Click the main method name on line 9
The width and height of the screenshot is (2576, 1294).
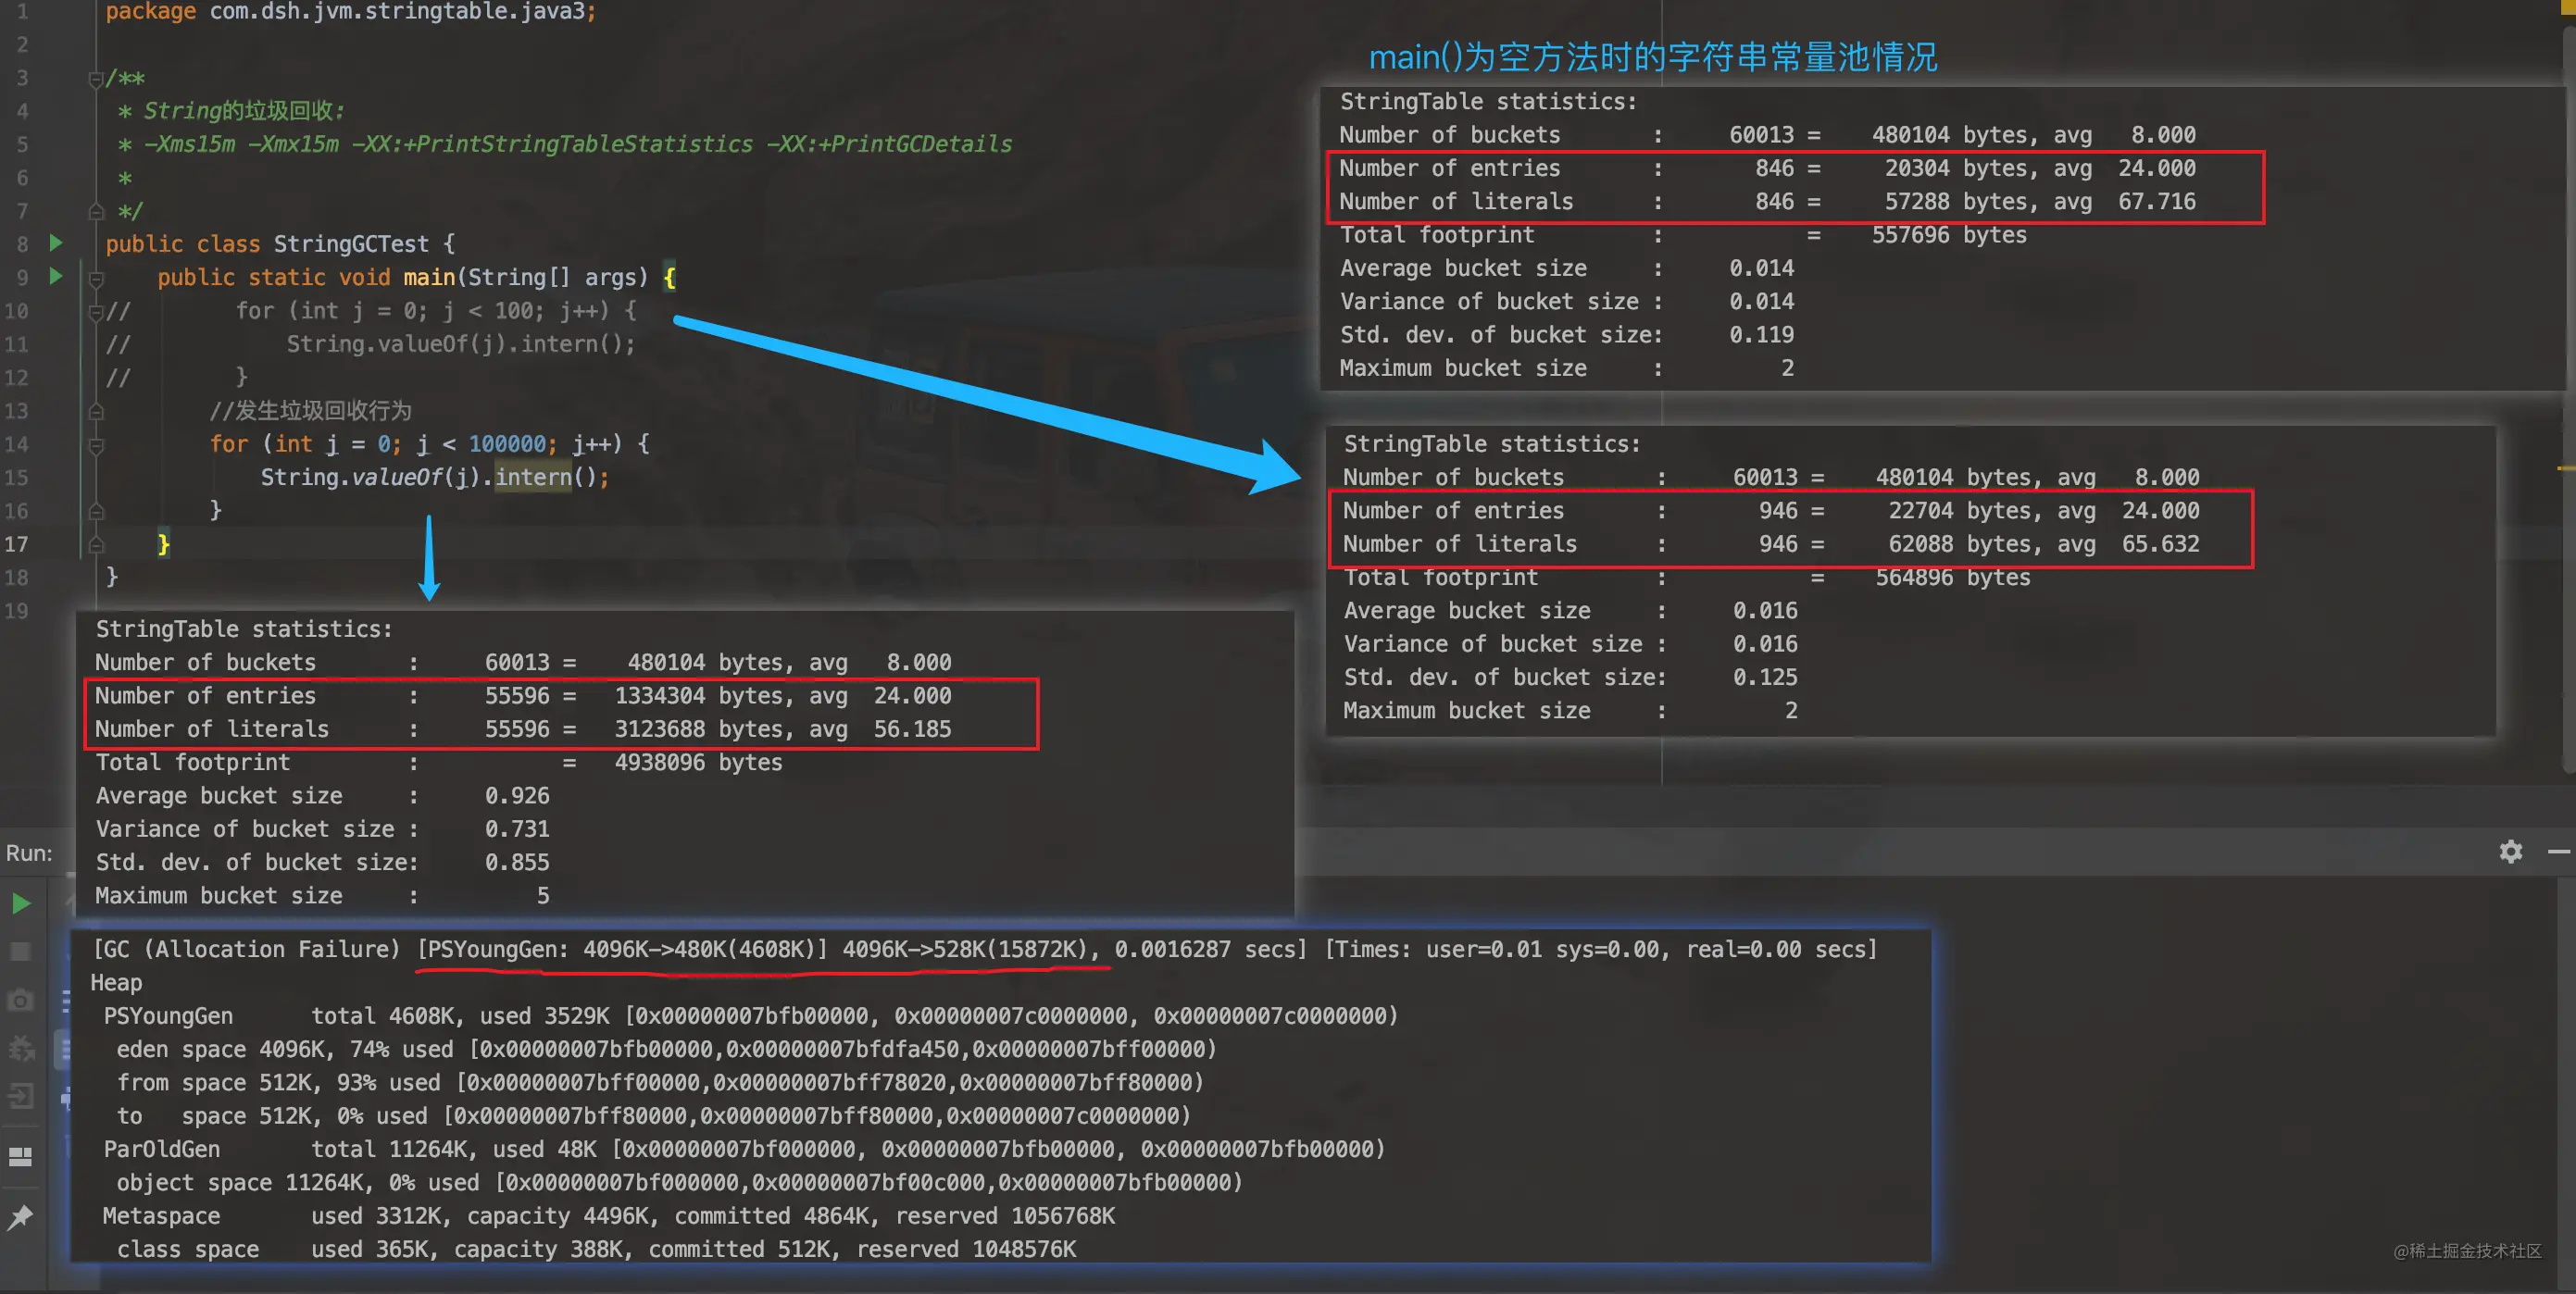tap(429, 277)
